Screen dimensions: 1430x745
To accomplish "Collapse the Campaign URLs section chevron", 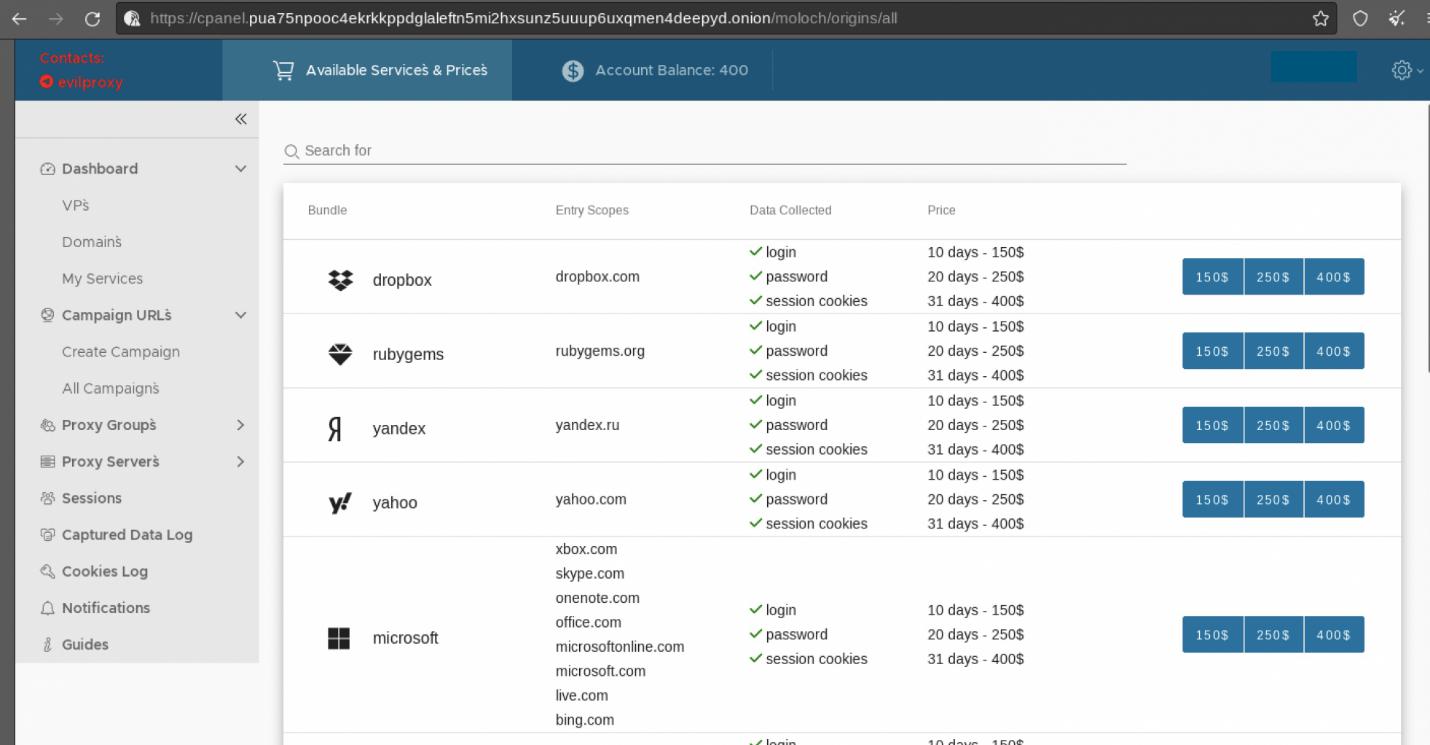I will click(x=240, y=315).
